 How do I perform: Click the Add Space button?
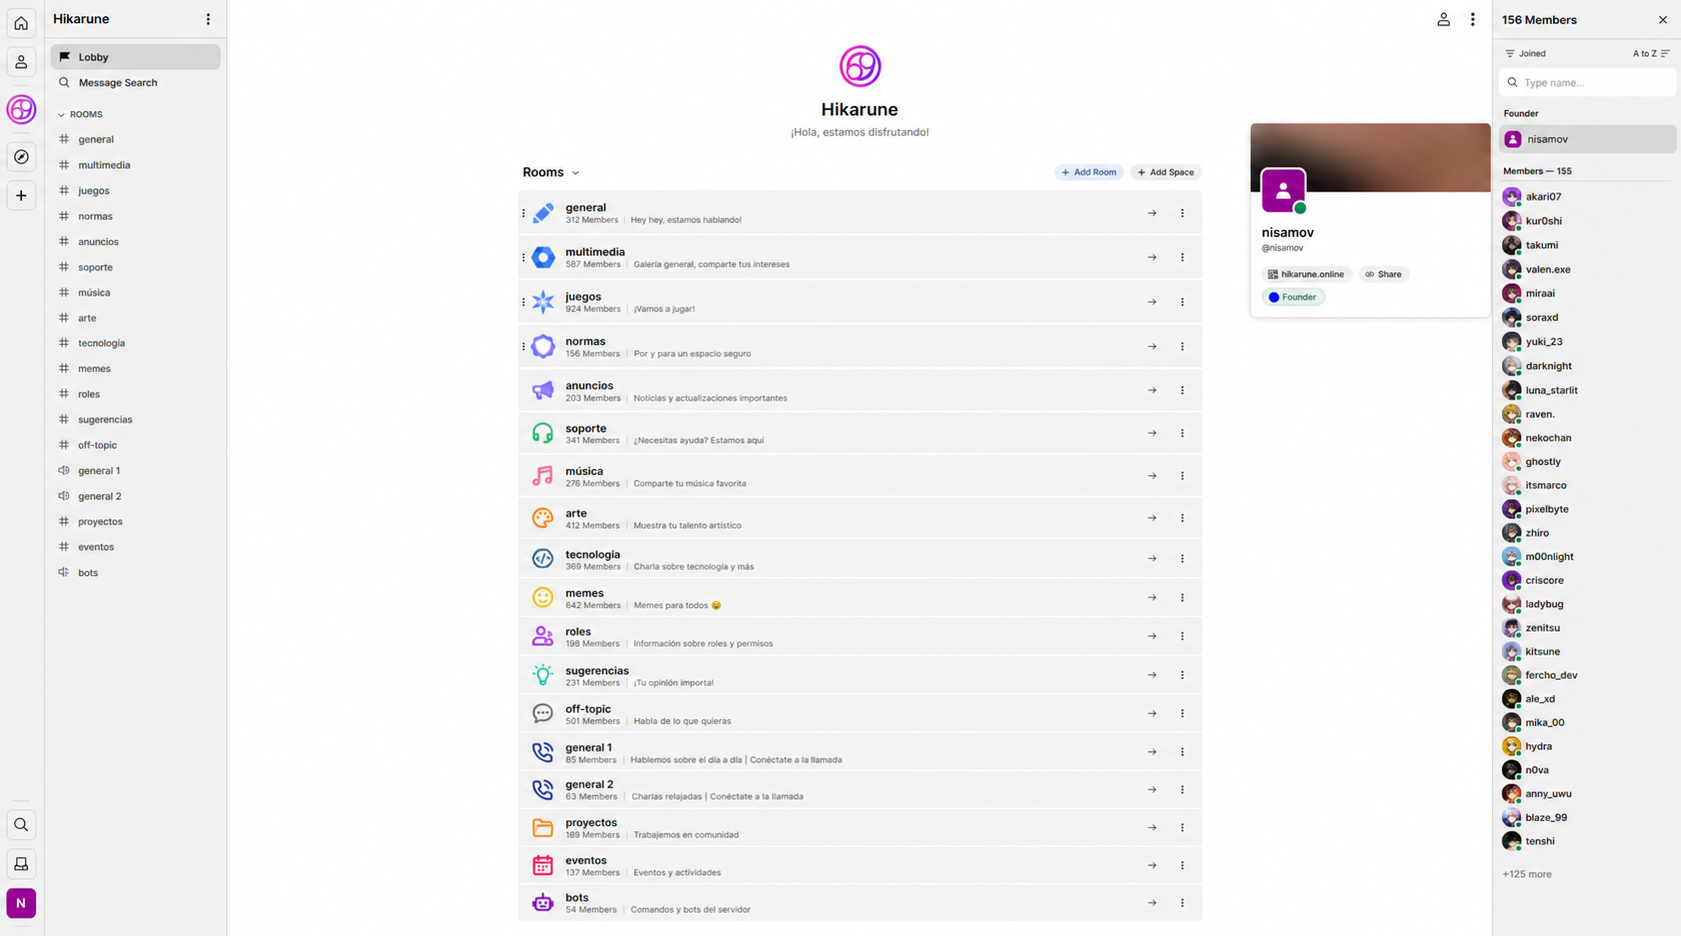point(1166,172)
